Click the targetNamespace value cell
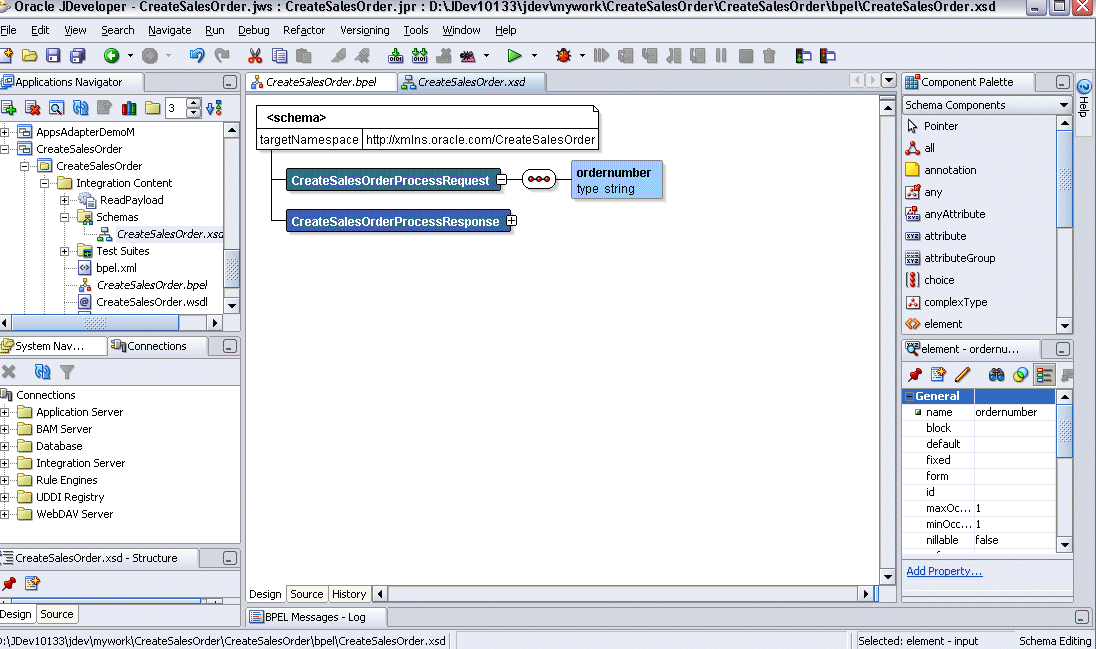The height and width of the screenshot is (649, 1096). coord(480,139)
